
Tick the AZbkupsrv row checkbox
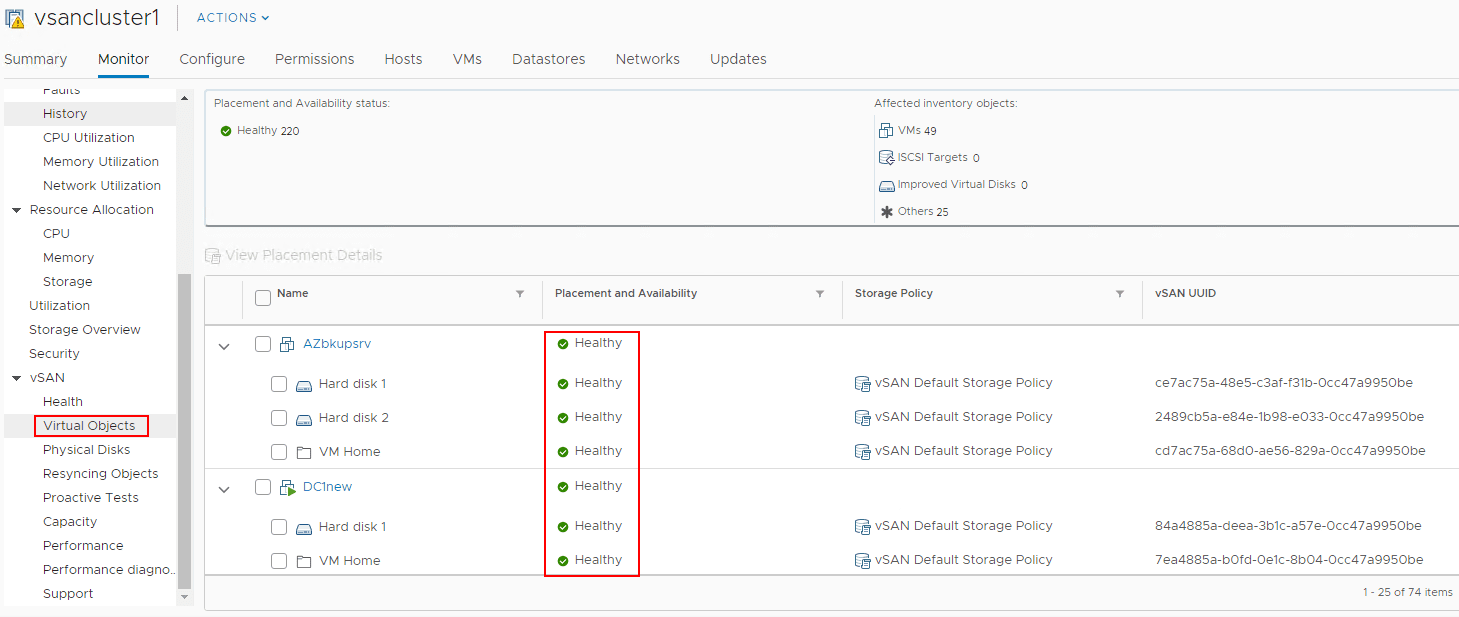pos(263,344)
